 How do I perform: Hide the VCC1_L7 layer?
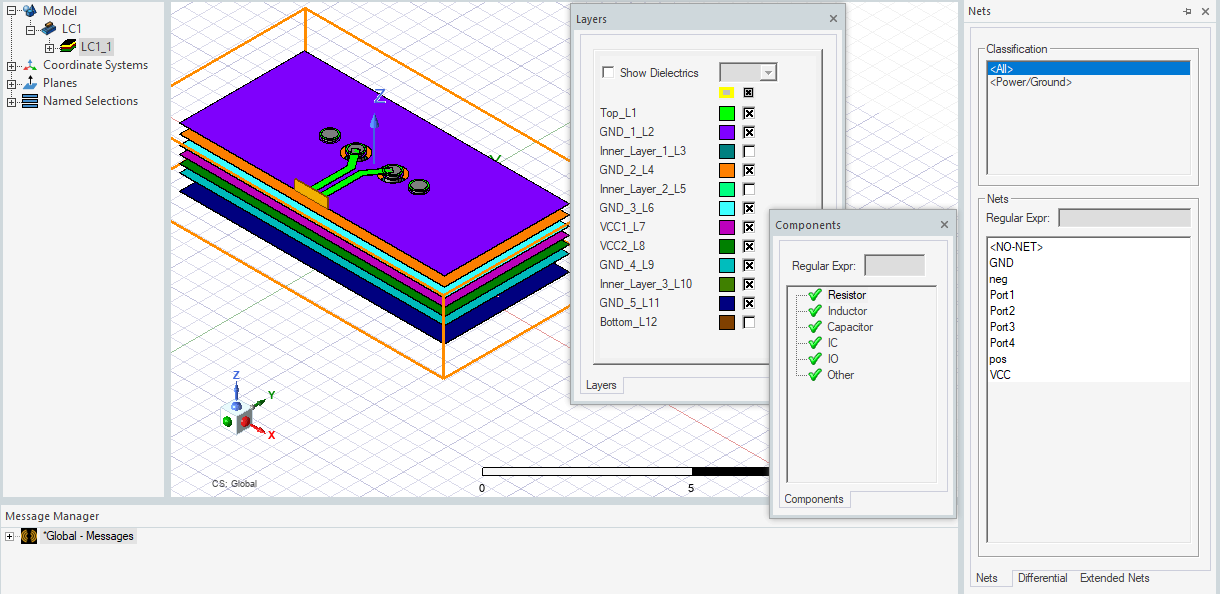tap(749, 227)
